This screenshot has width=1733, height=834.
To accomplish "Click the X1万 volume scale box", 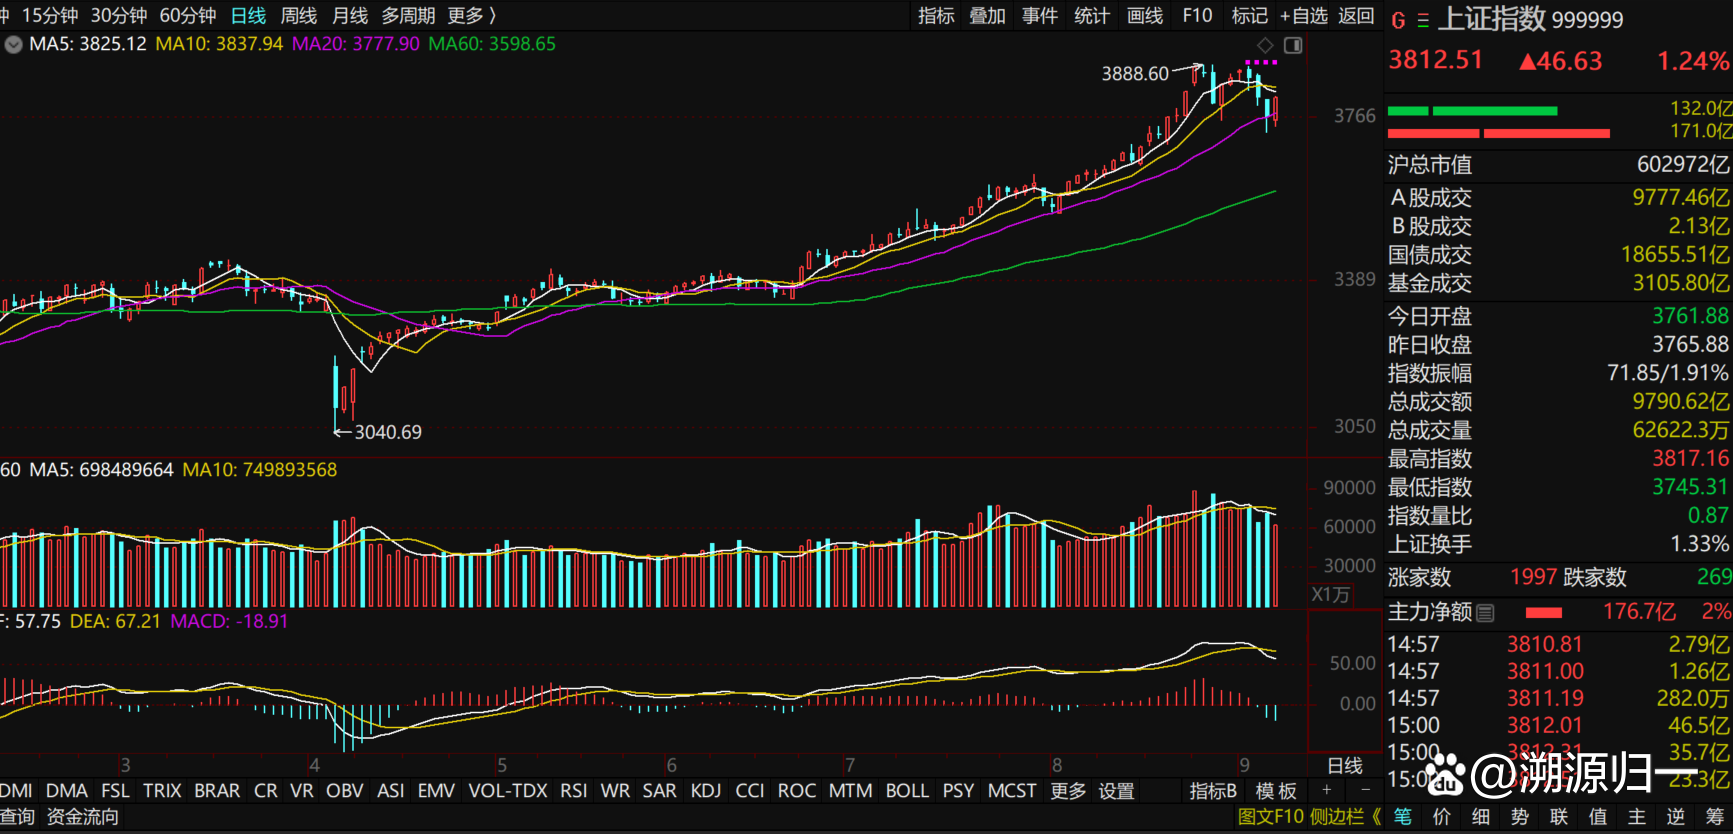I will click(1330, 594).
